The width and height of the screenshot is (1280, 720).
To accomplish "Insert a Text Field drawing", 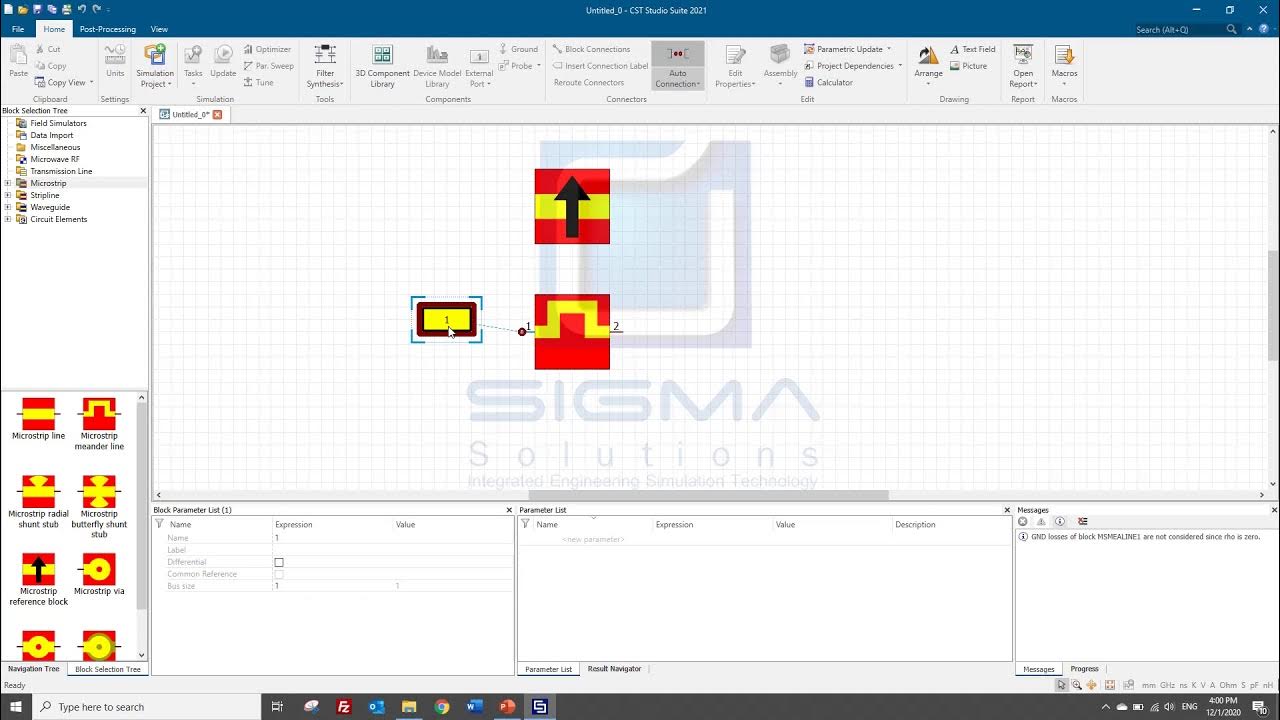I will pos(971,49).
